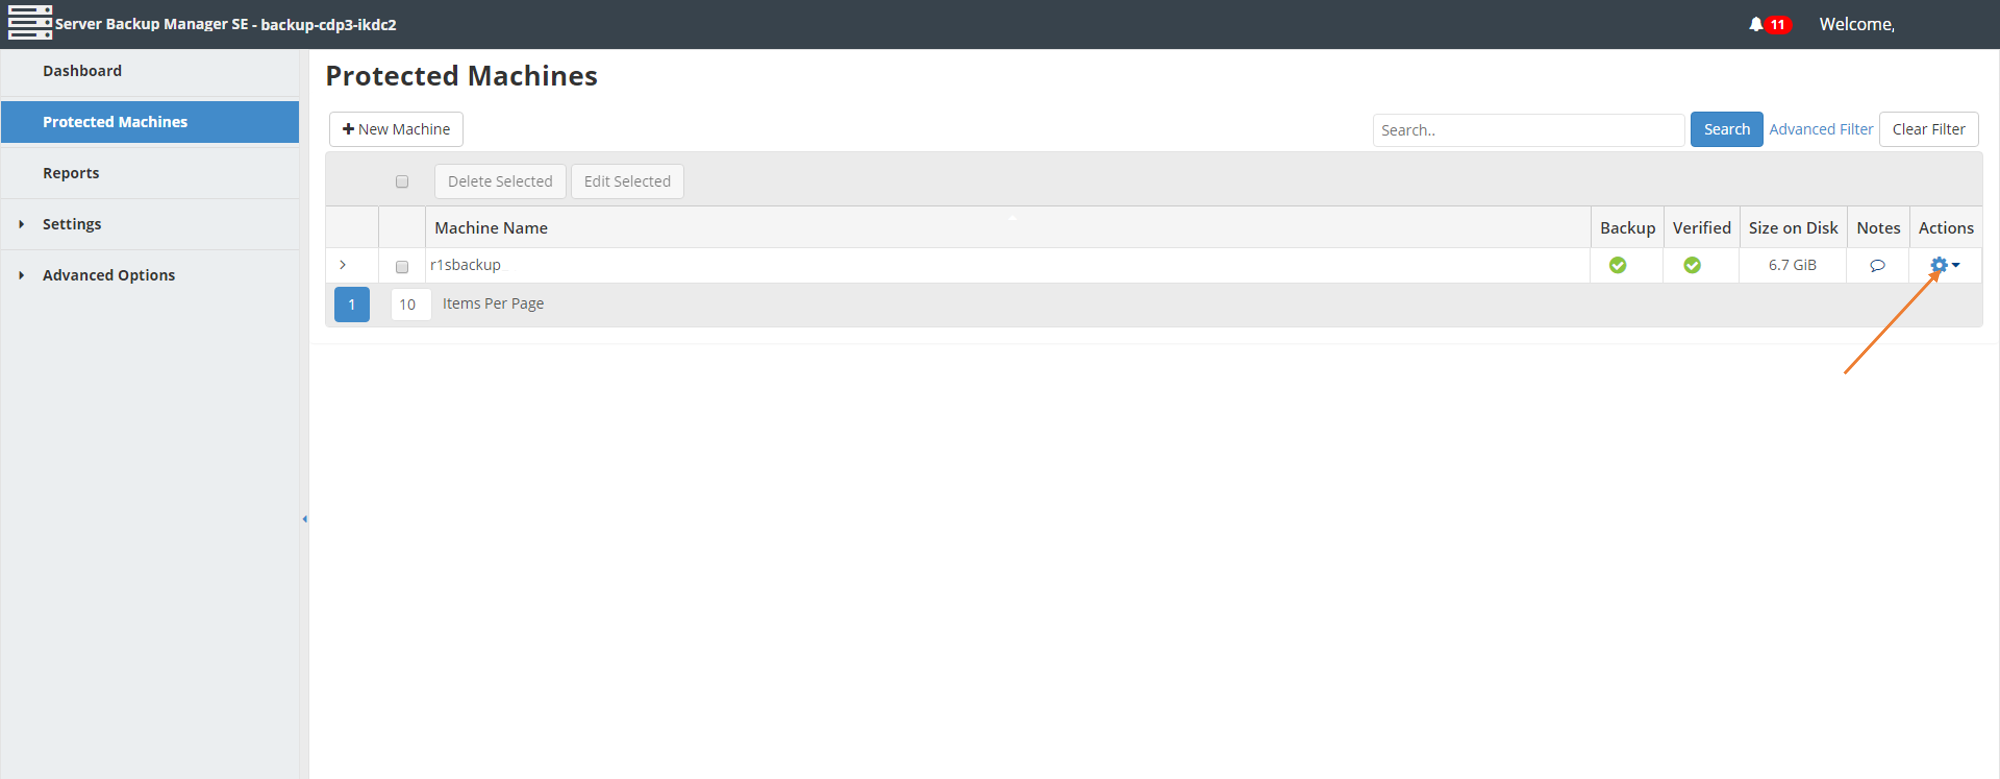Expand the r1sbackup row details
The width and height of the screenshot is (2000, 779).
point(343,265)
